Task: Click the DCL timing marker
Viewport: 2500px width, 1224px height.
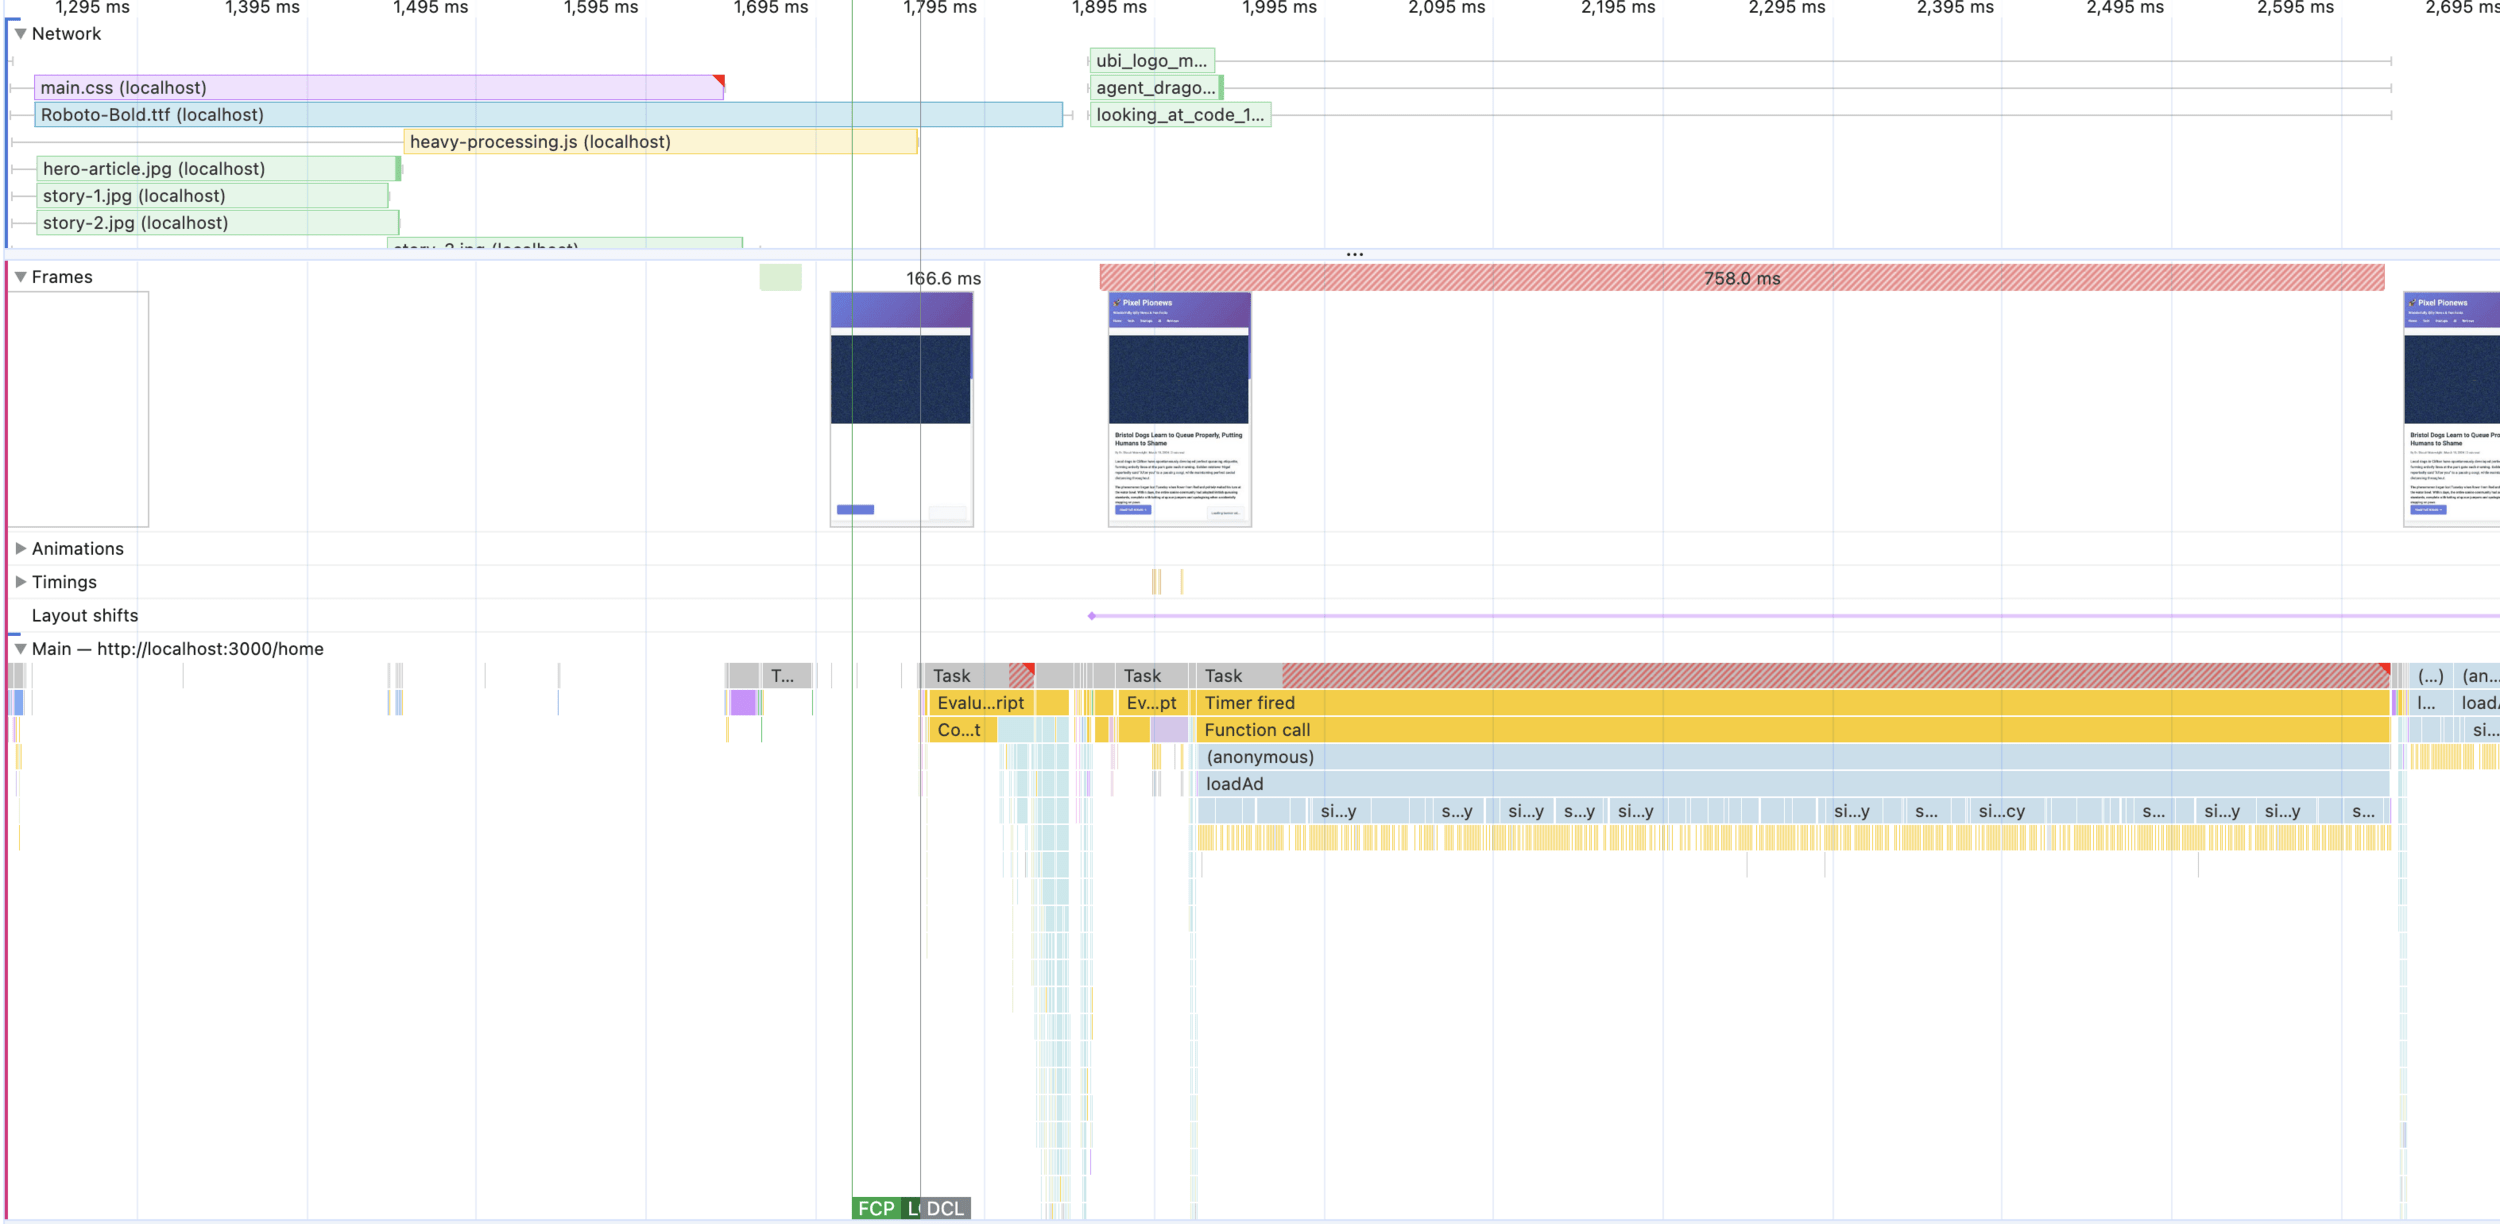Action: tap(945, 1208)
